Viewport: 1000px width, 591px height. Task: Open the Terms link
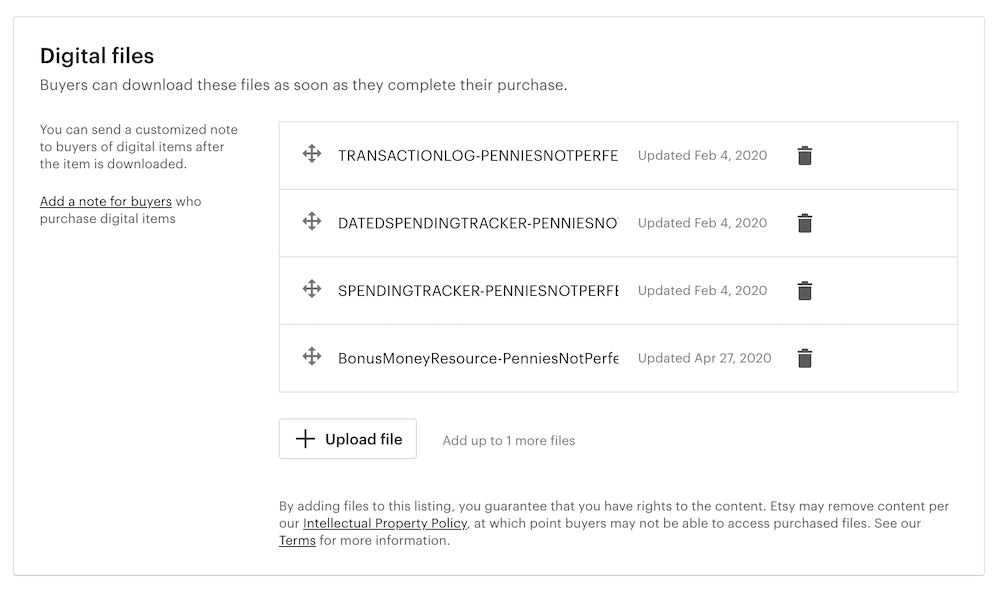point(297,541)
